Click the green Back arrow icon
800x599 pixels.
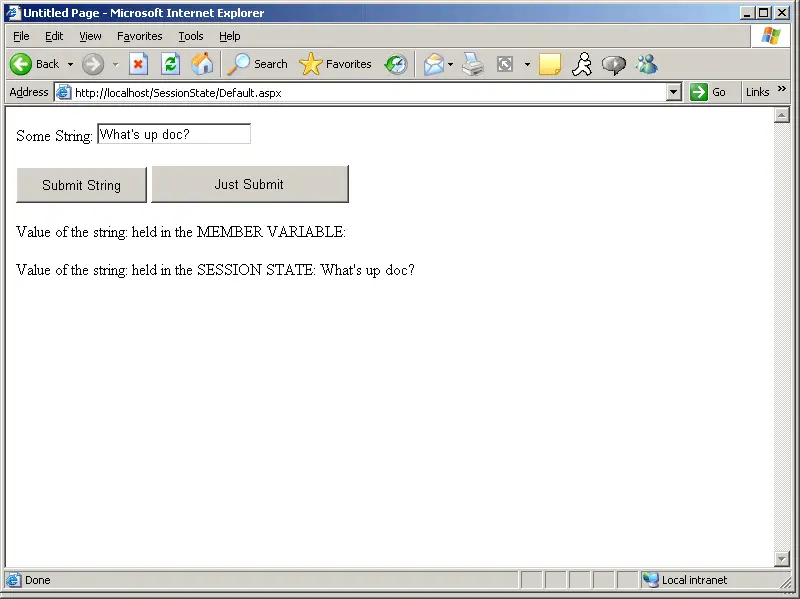click(x=21, y=64)
